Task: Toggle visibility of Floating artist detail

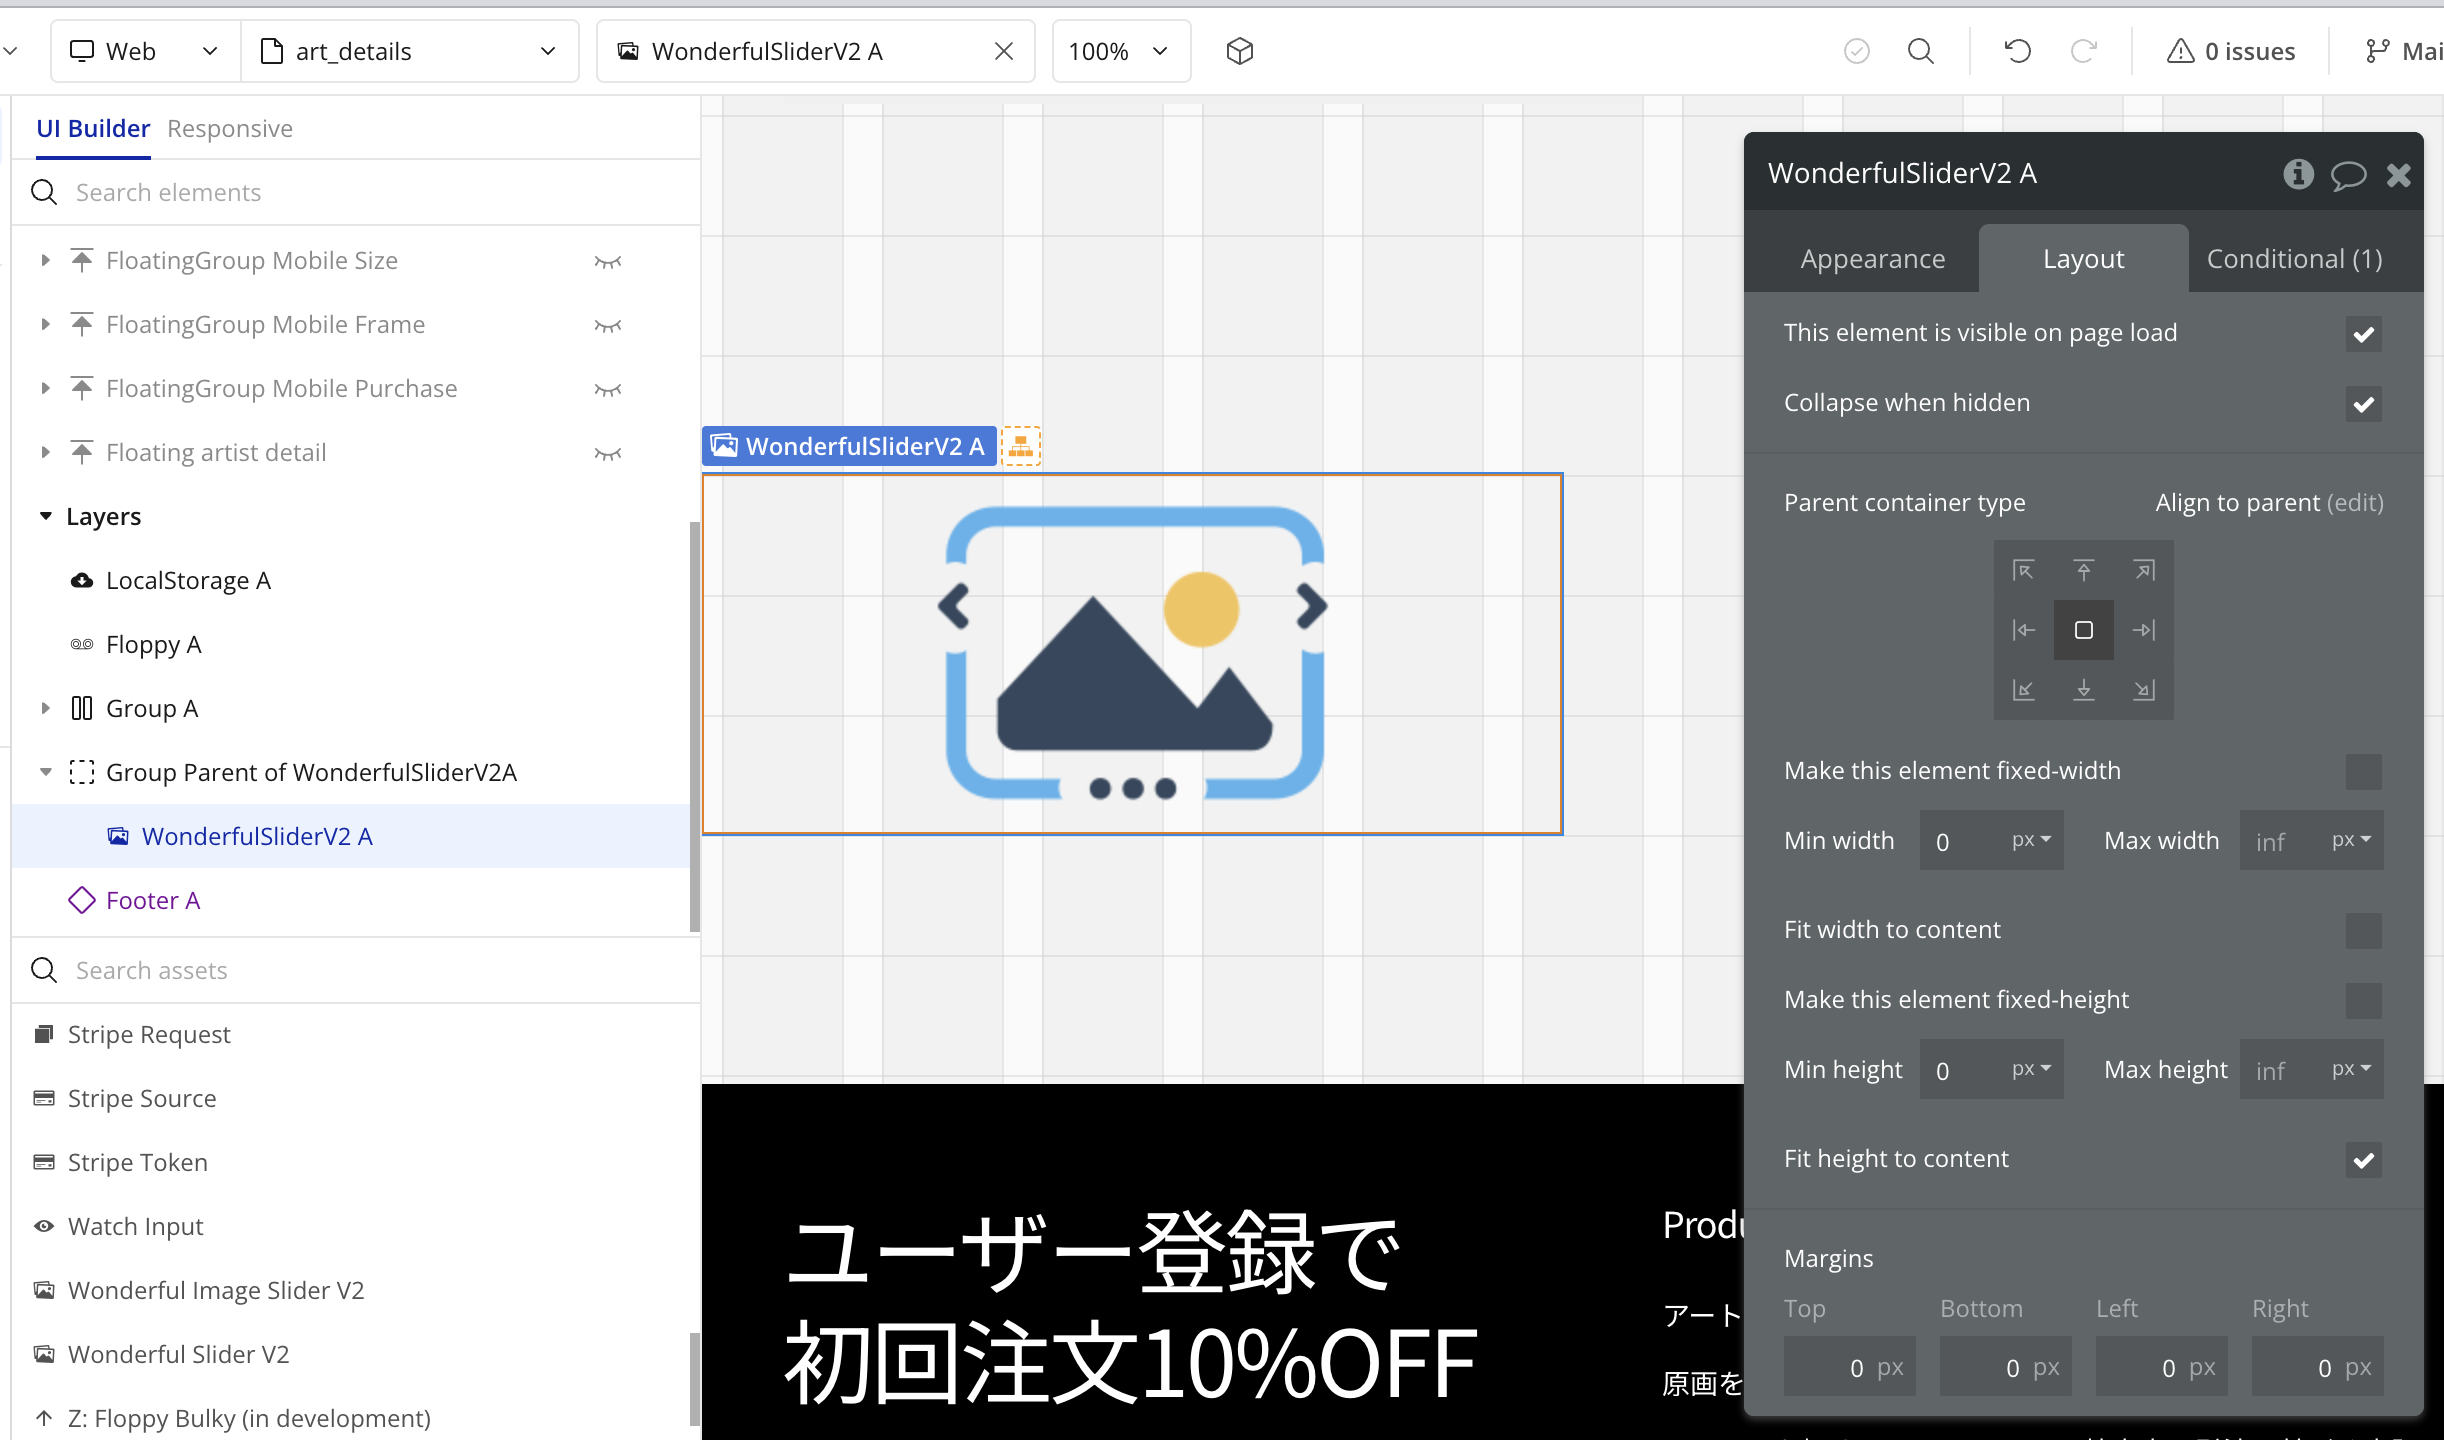Action: [608, 453]
